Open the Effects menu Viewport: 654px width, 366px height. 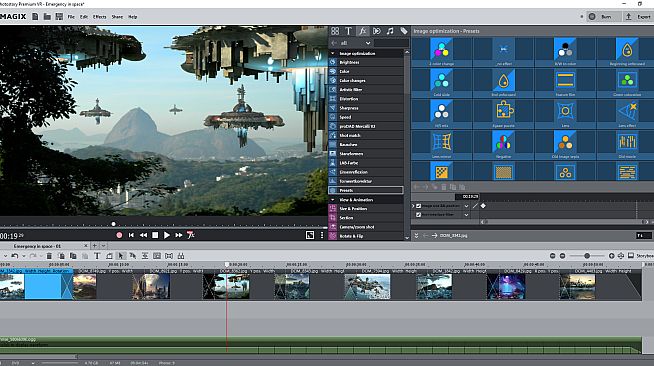99,17
